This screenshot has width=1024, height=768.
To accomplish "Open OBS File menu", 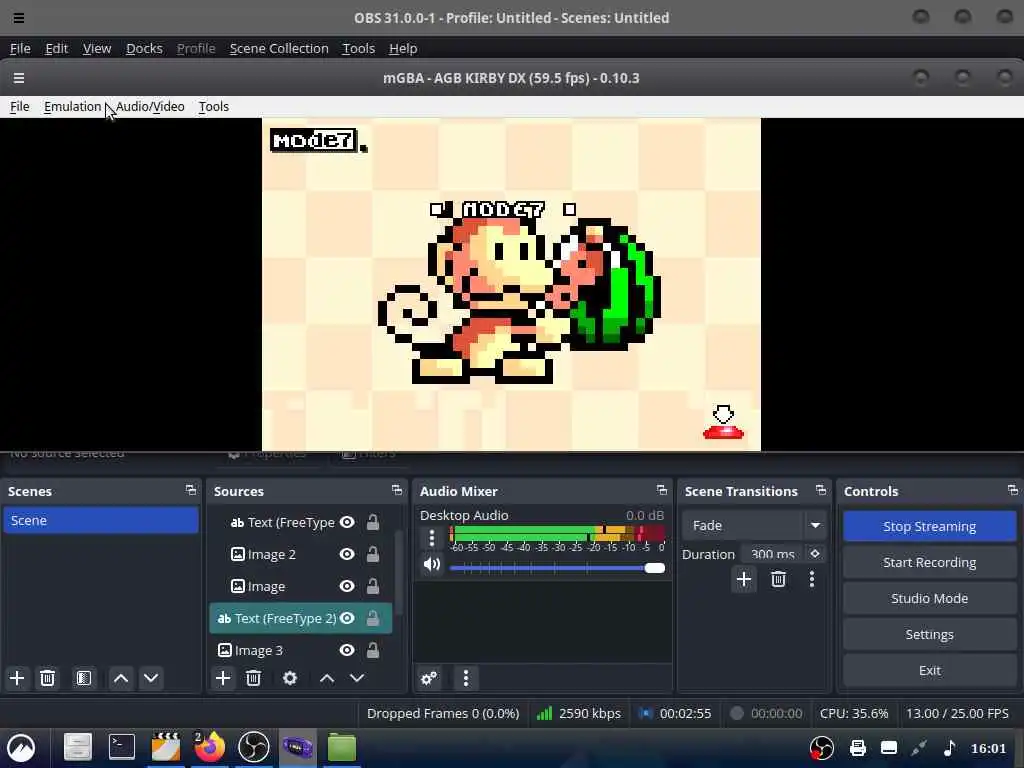I will [x=20, y=48].
